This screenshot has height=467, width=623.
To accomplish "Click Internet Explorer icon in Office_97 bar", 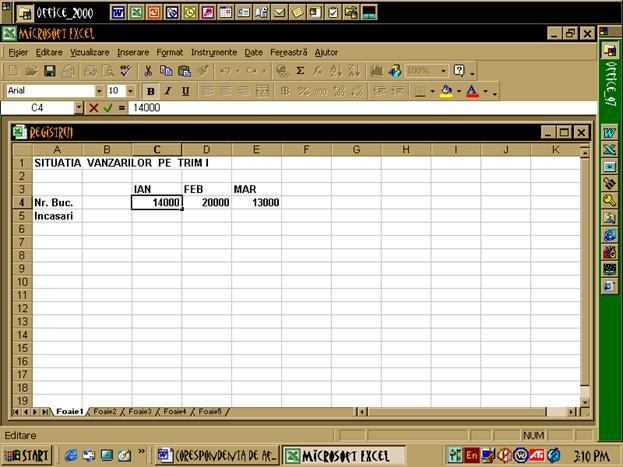I will pos(609,234).
